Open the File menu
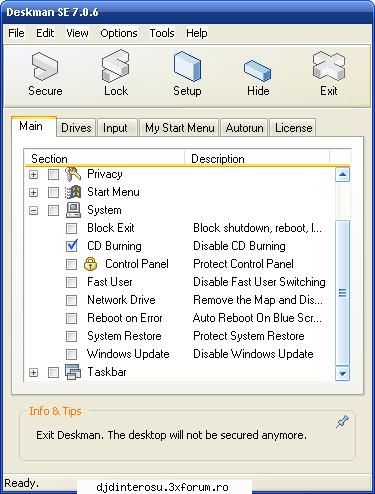The image size is (375, 494). (16, 33)
